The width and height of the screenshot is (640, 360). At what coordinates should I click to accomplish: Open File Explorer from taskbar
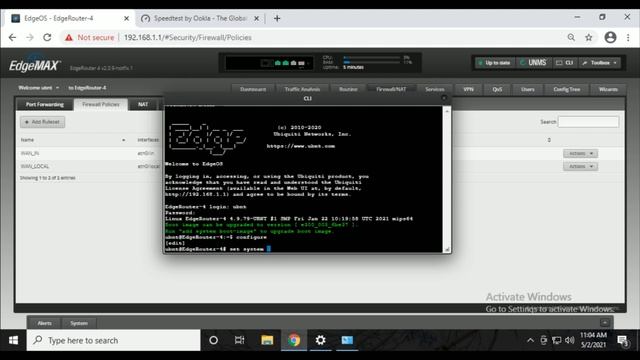267,340
